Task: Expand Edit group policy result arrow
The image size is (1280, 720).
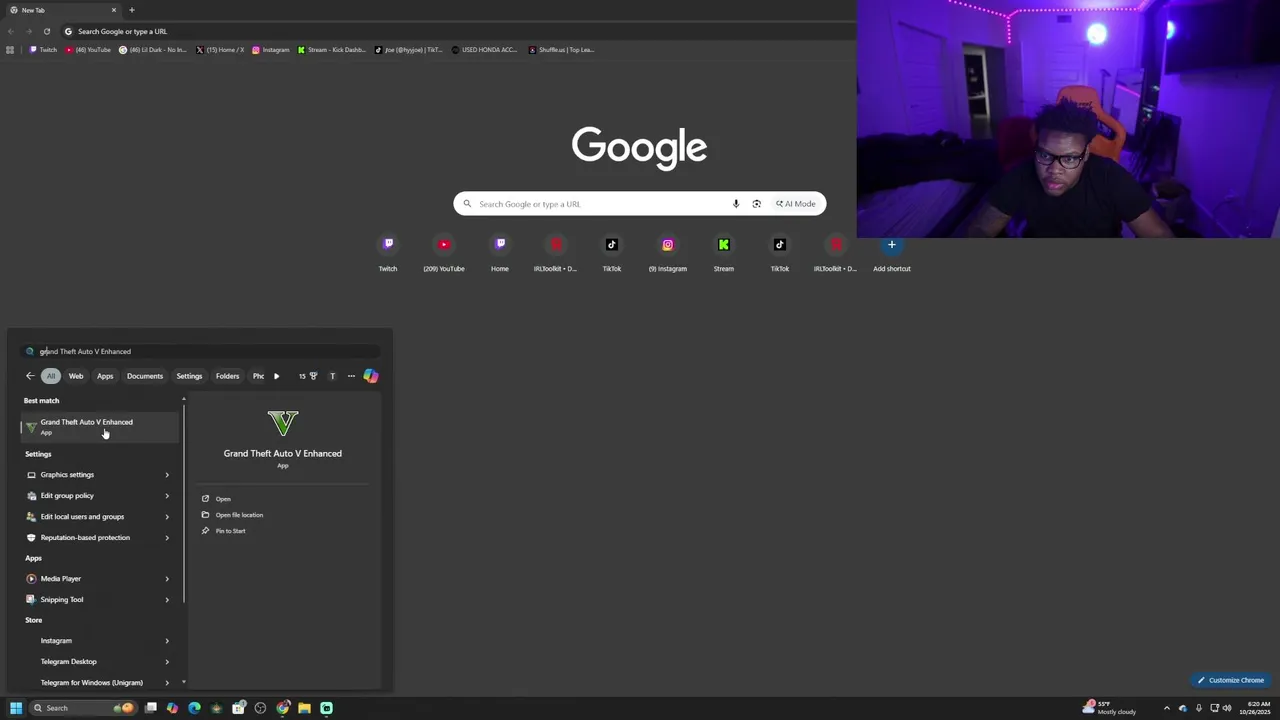Action: [167, 496]
